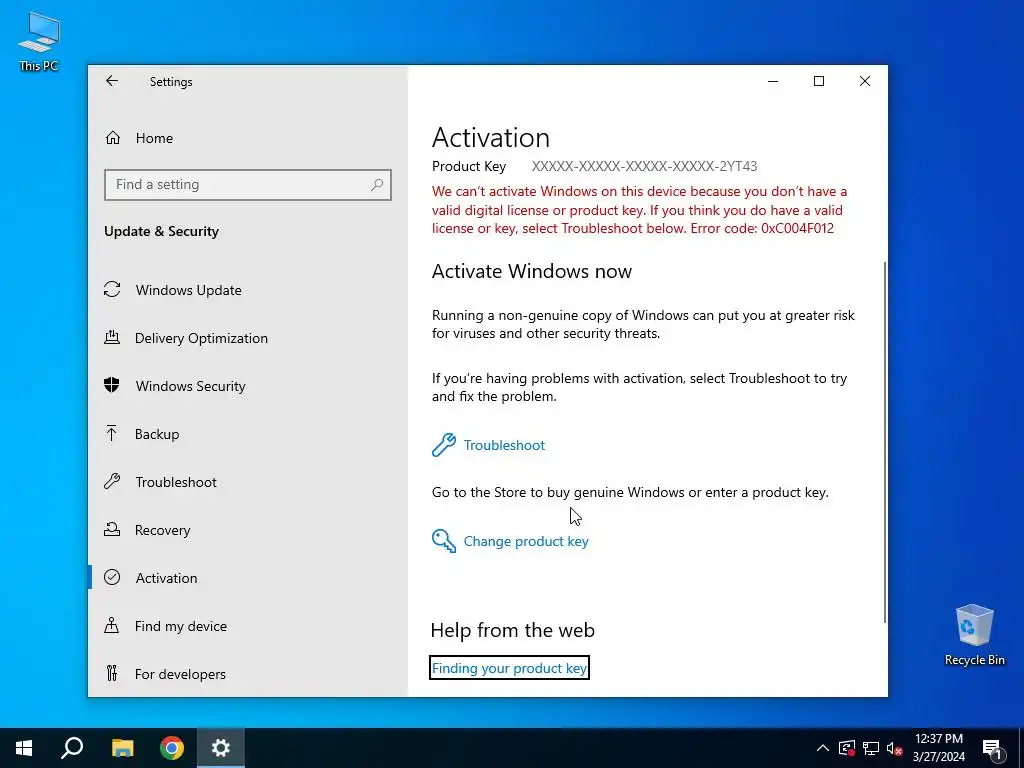Screen dimensions: 1024x768
Task: Click the Help from the web heading
Action: pos(513,630)
